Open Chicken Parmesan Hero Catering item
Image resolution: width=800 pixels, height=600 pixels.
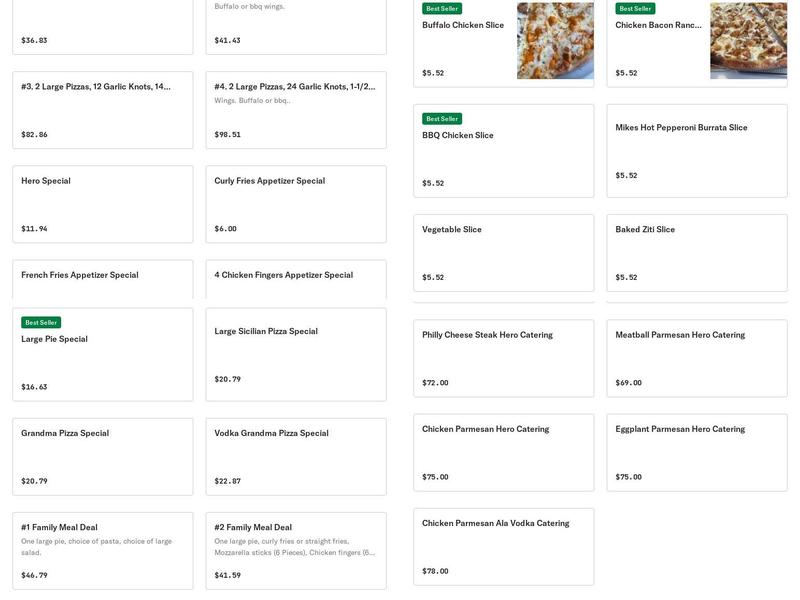[503, 452]
